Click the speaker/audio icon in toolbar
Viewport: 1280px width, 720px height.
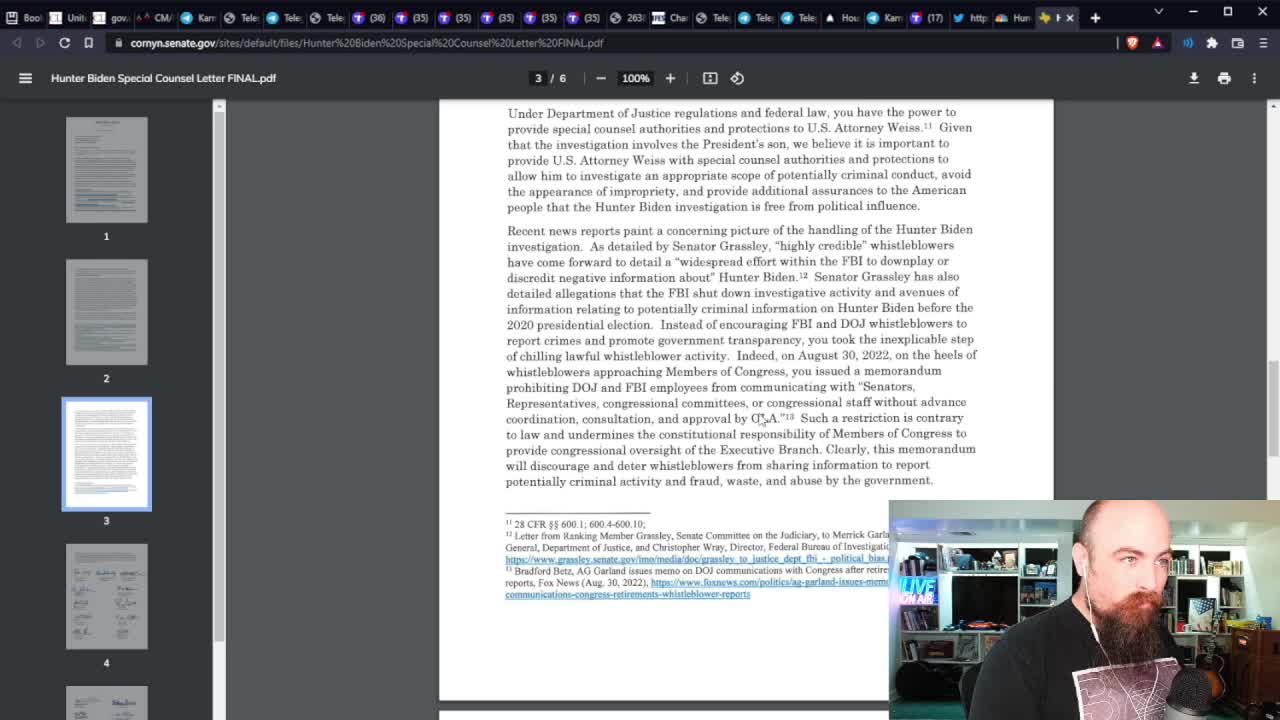[1188, 43]
